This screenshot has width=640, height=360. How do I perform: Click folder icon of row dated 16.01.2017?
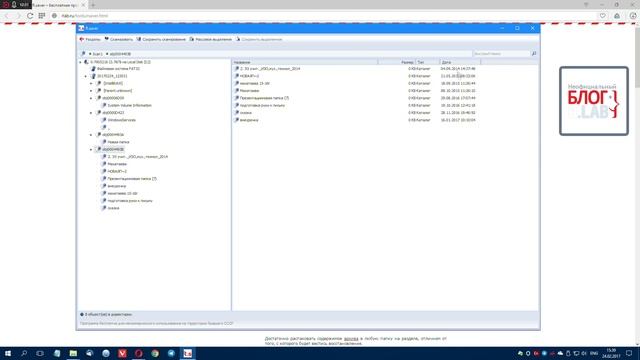tap(236, 120)
